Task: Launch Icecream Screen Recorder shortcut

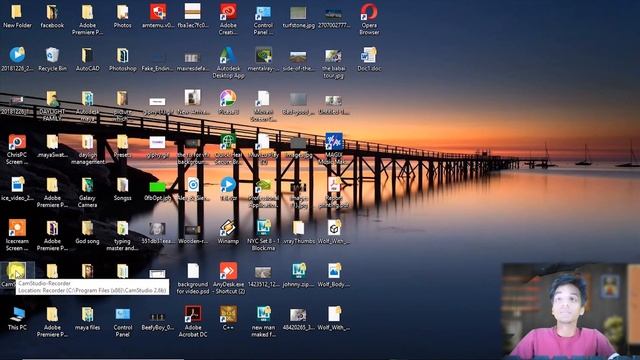Action: pyautogui.click(x=17, y=235)
